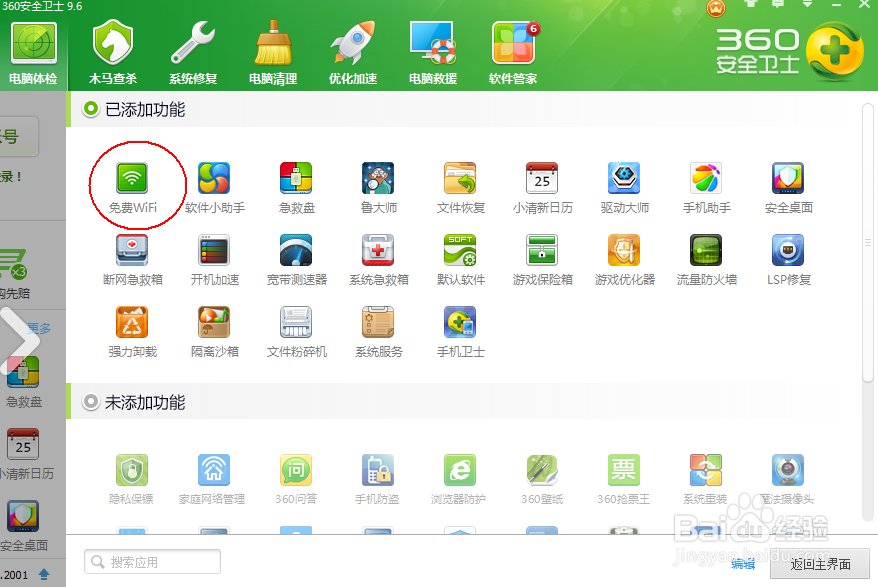Go to 优化加速 tab
Image resolution: width=878 pixels, height=587 pixels.
[x=353, y=54]
